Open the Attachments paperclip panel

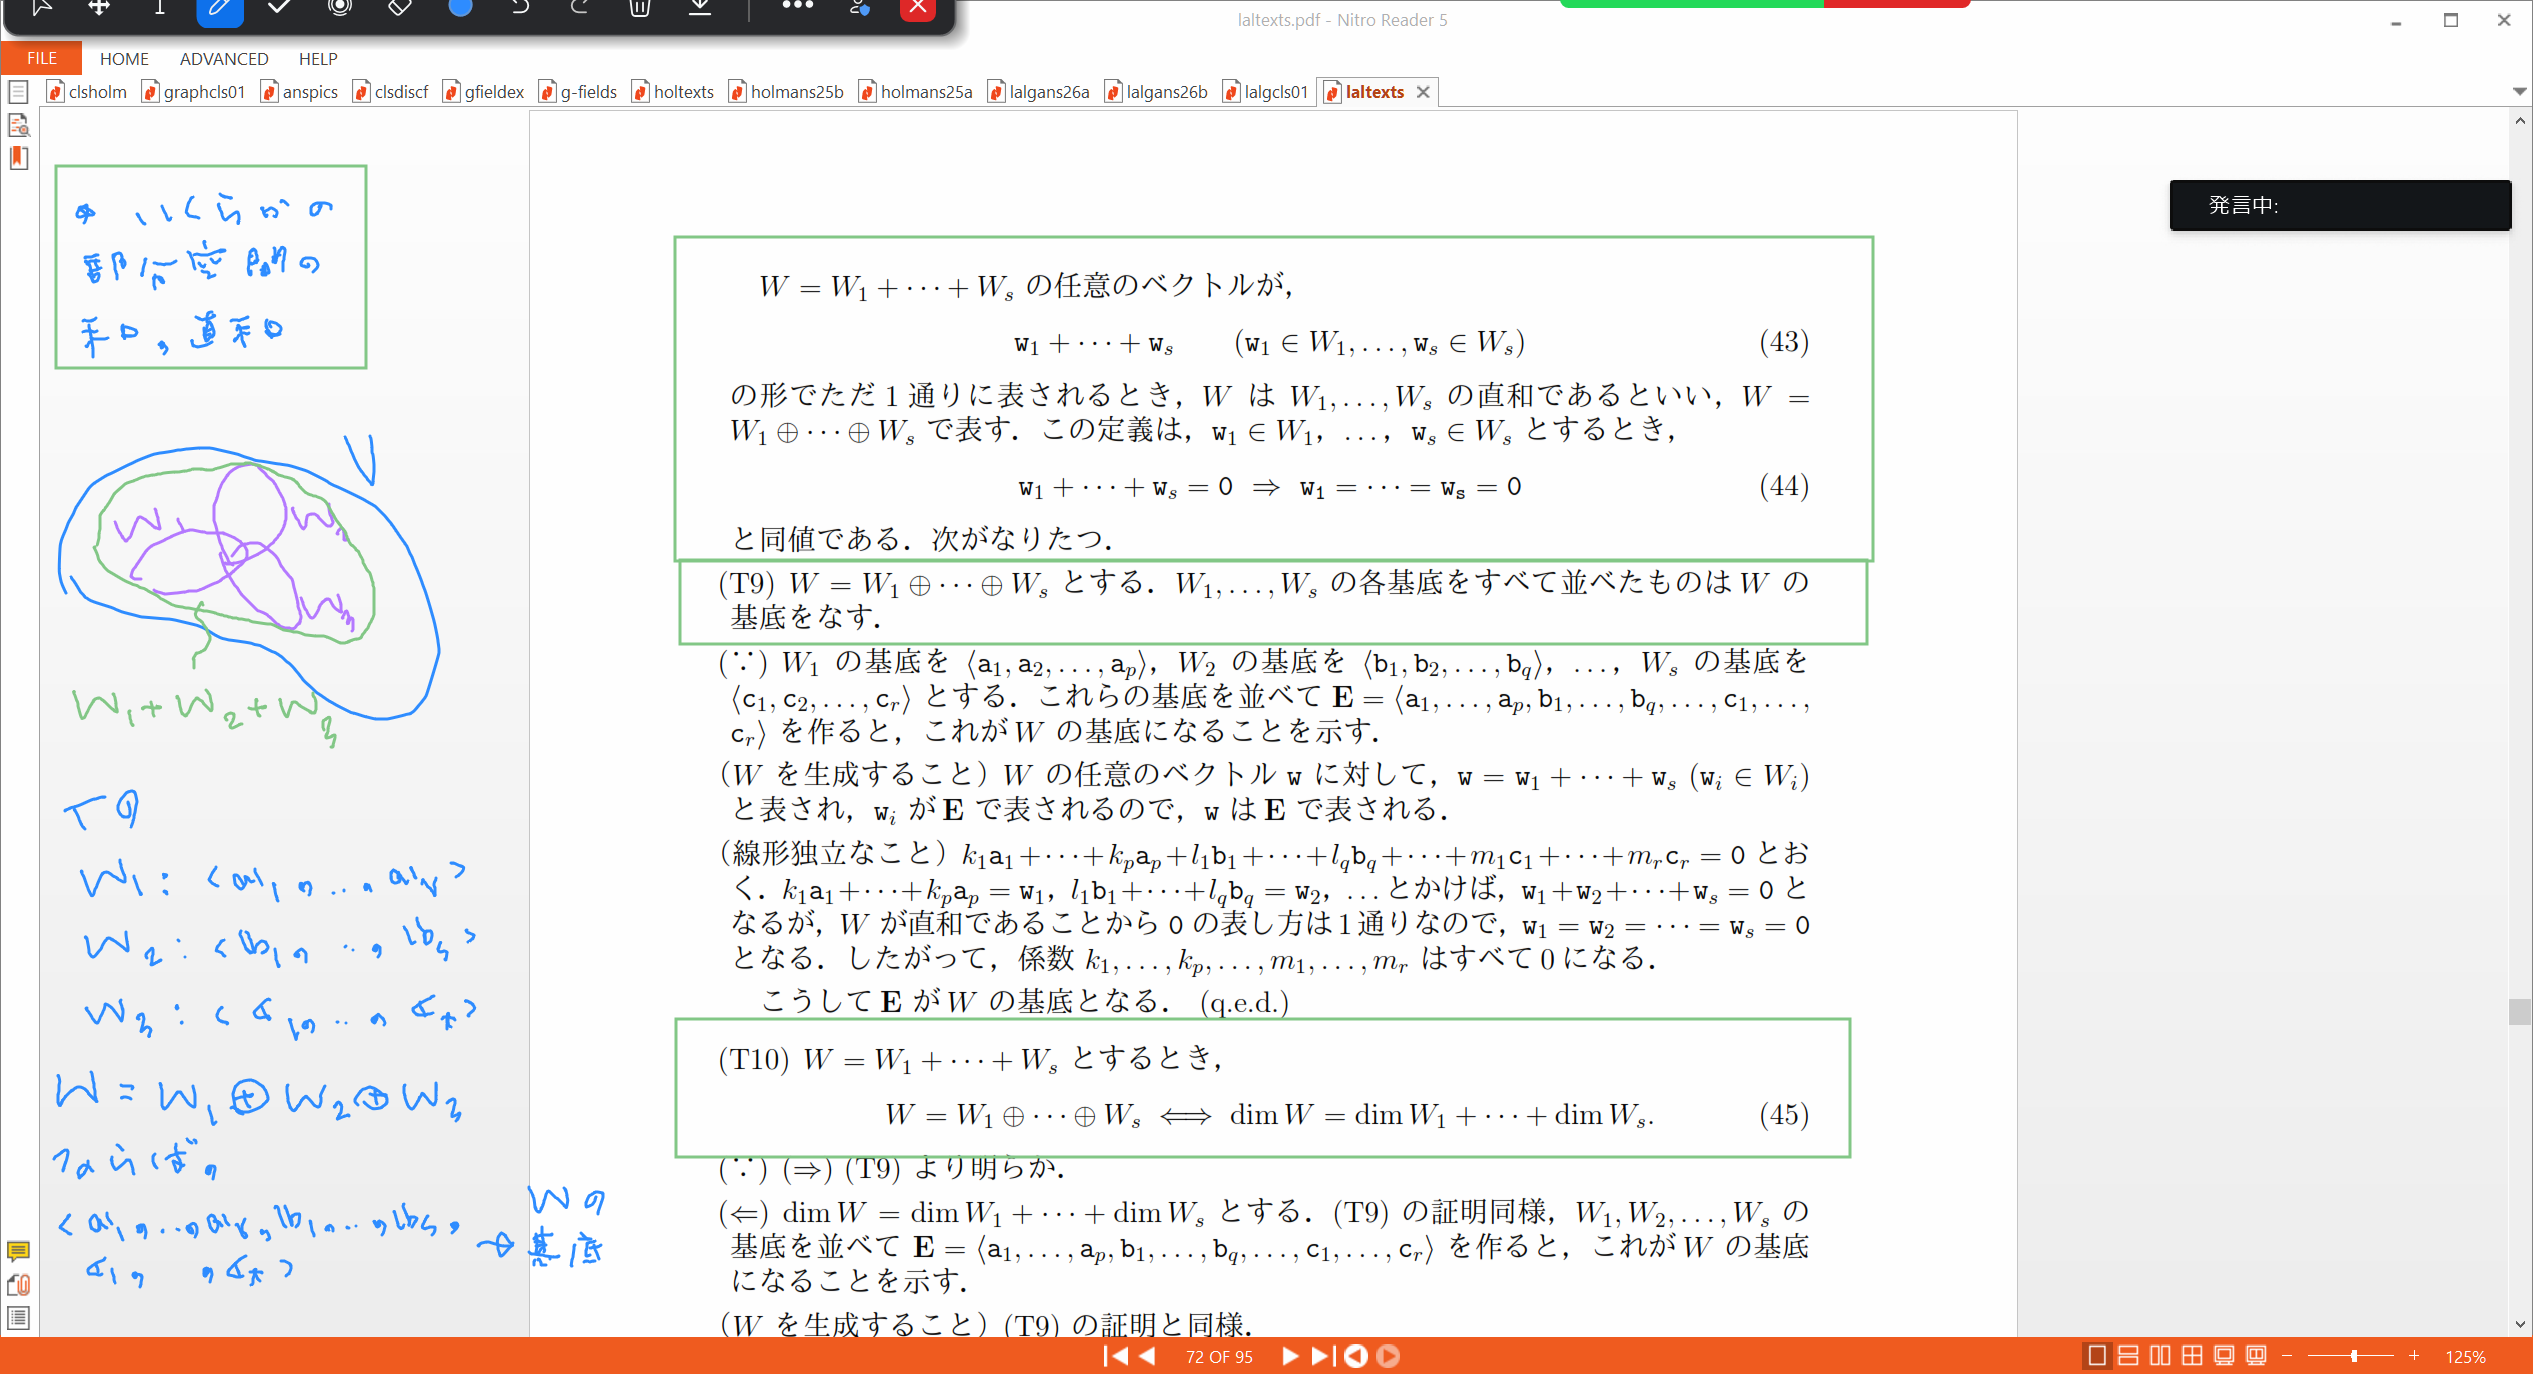(x=18, y=1285)
